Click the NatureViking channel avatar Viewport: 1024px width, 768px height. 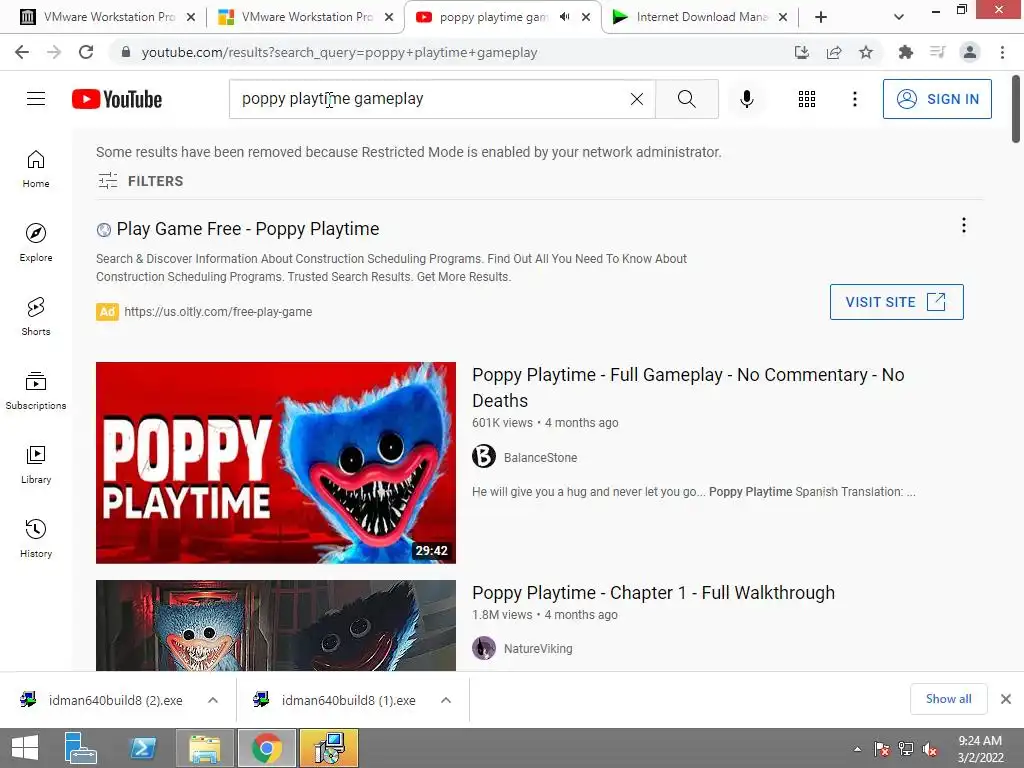coord(484,648)
